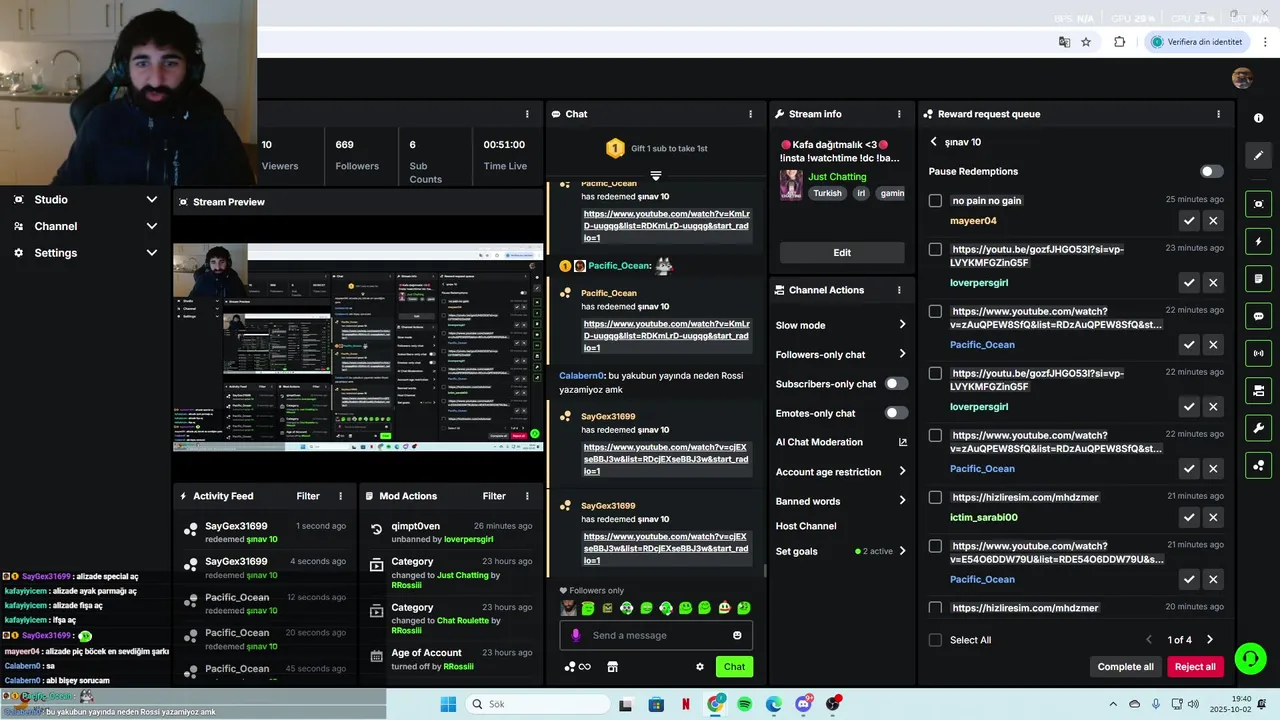Open AI Chat Moderation link
Viewport: 1280px width, 720px height.
[841, 442]
